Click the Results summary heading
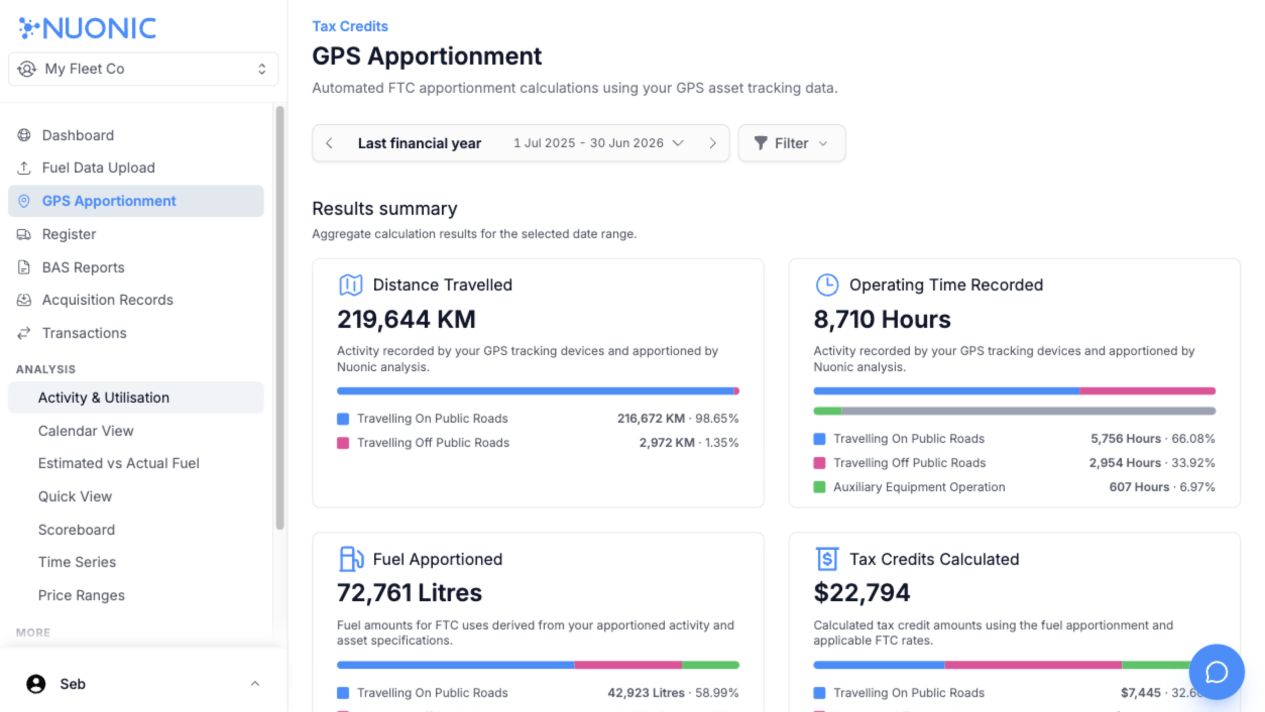This screenshot has width=1265, height=712. coord(385,209)
